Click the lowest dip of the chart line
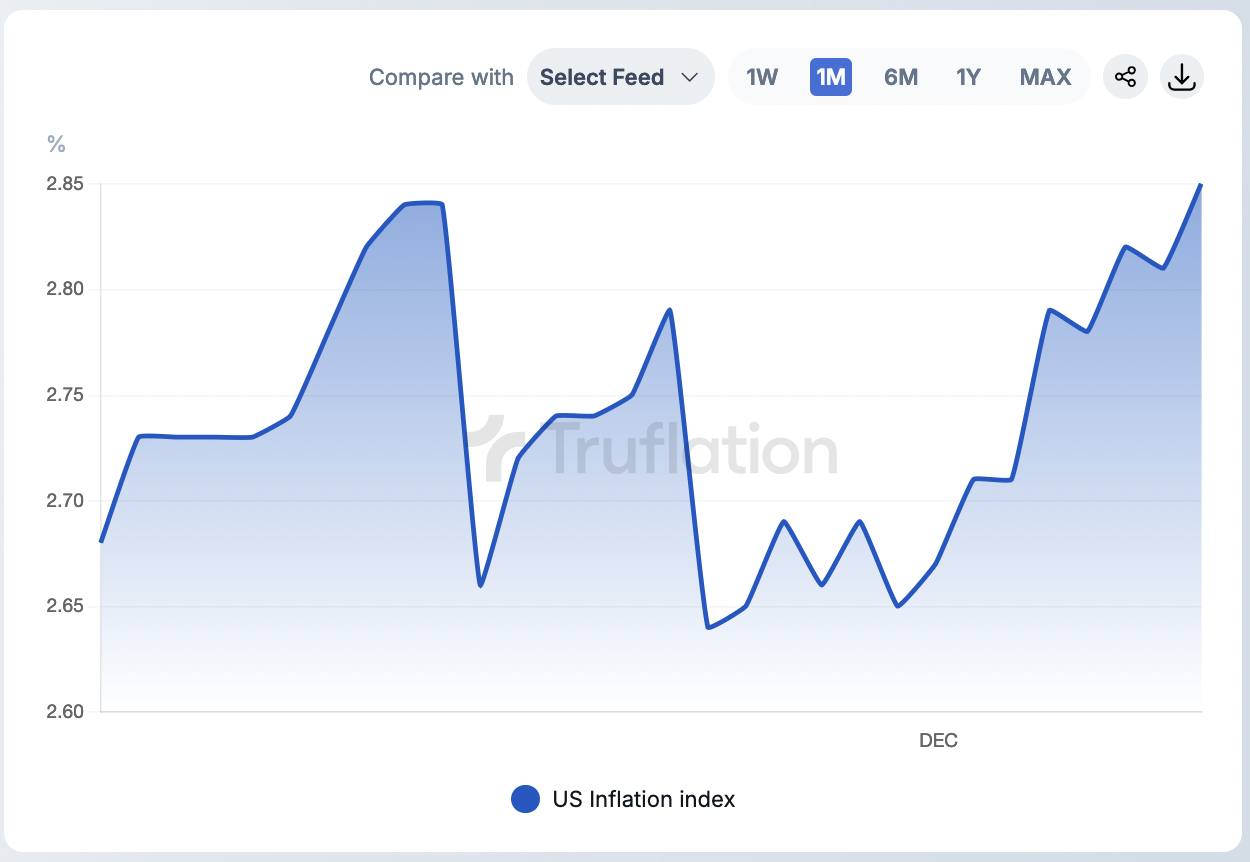1250x862 pixels. [708, 627]
